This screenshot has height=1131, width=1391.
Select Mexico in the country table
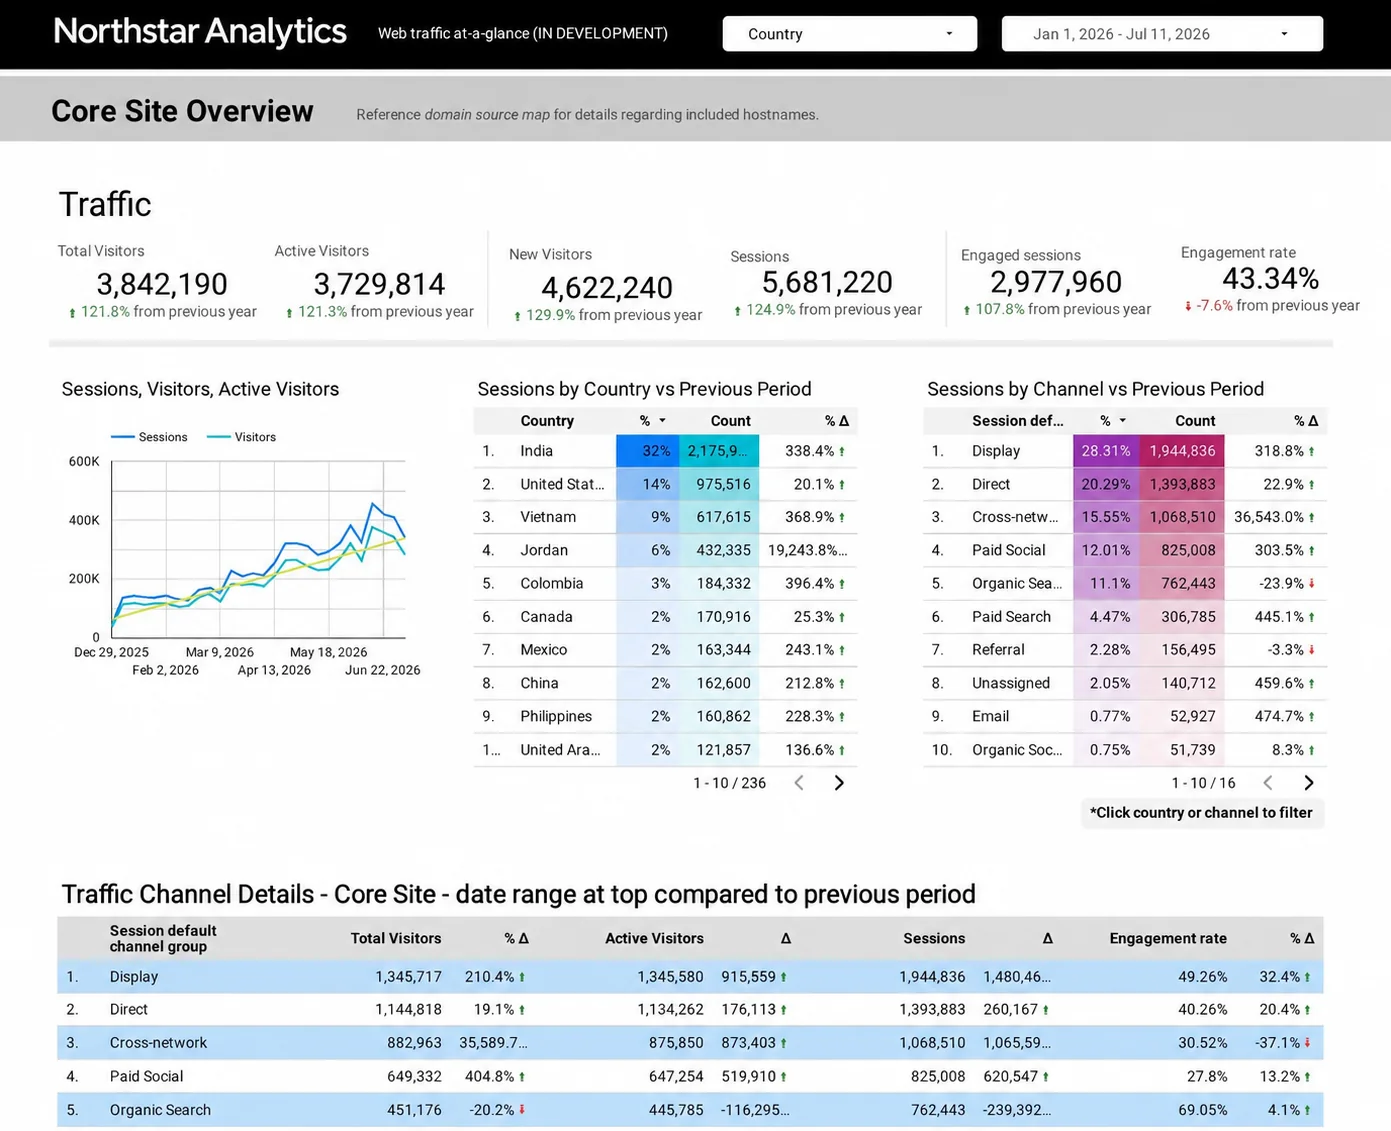coord(544,650)
